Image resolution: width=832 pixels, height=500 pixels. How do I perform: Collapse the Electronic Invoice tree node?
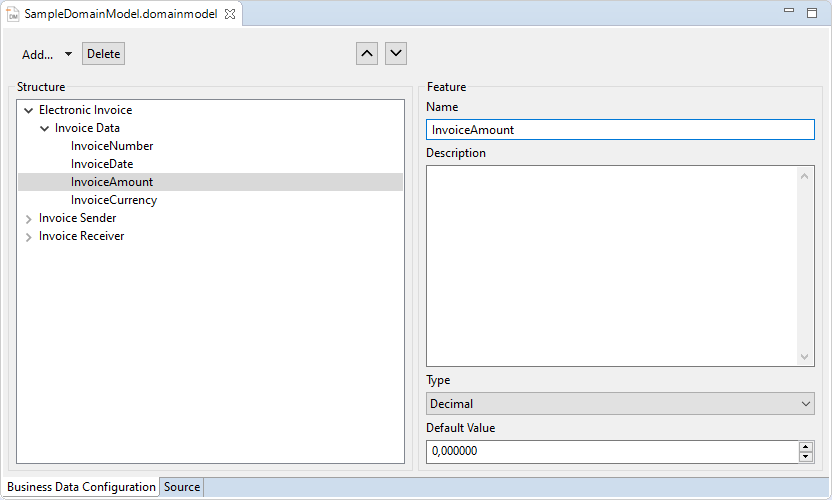[28, 110]
